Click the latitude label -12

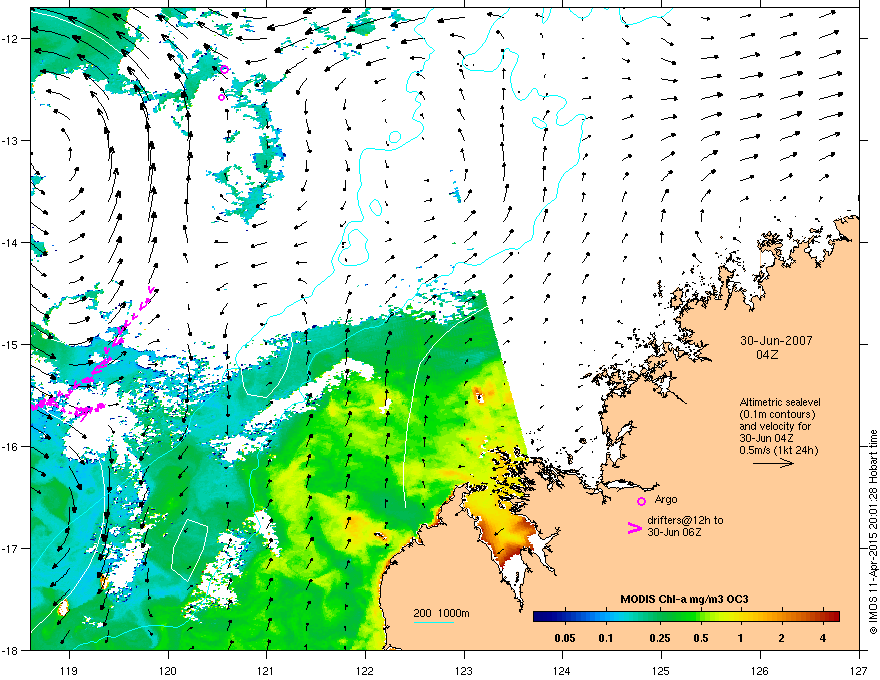(x=11, y=39)
